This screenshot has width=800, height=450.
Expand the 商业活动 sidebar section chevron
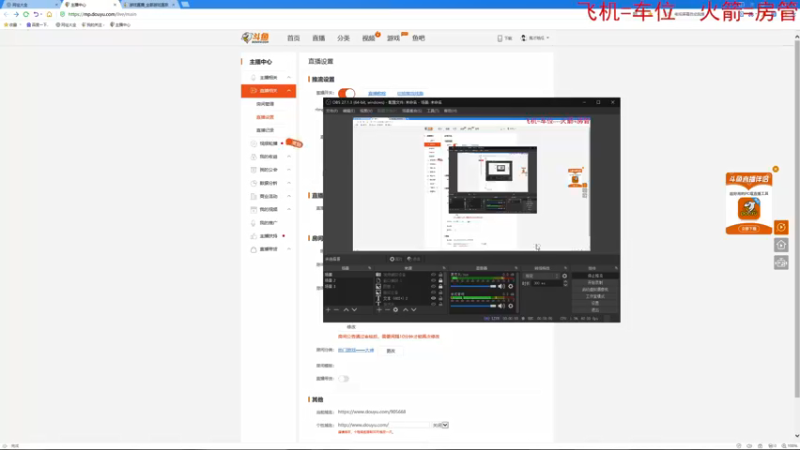coord(289,196)
